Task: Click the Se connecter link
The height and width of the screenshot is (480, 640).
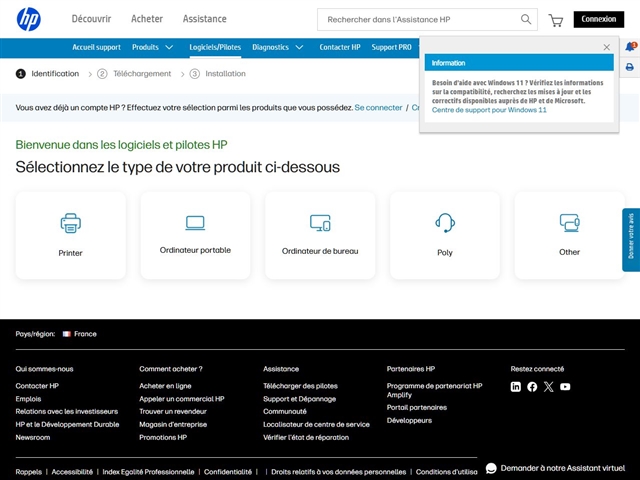Action: 378,108
